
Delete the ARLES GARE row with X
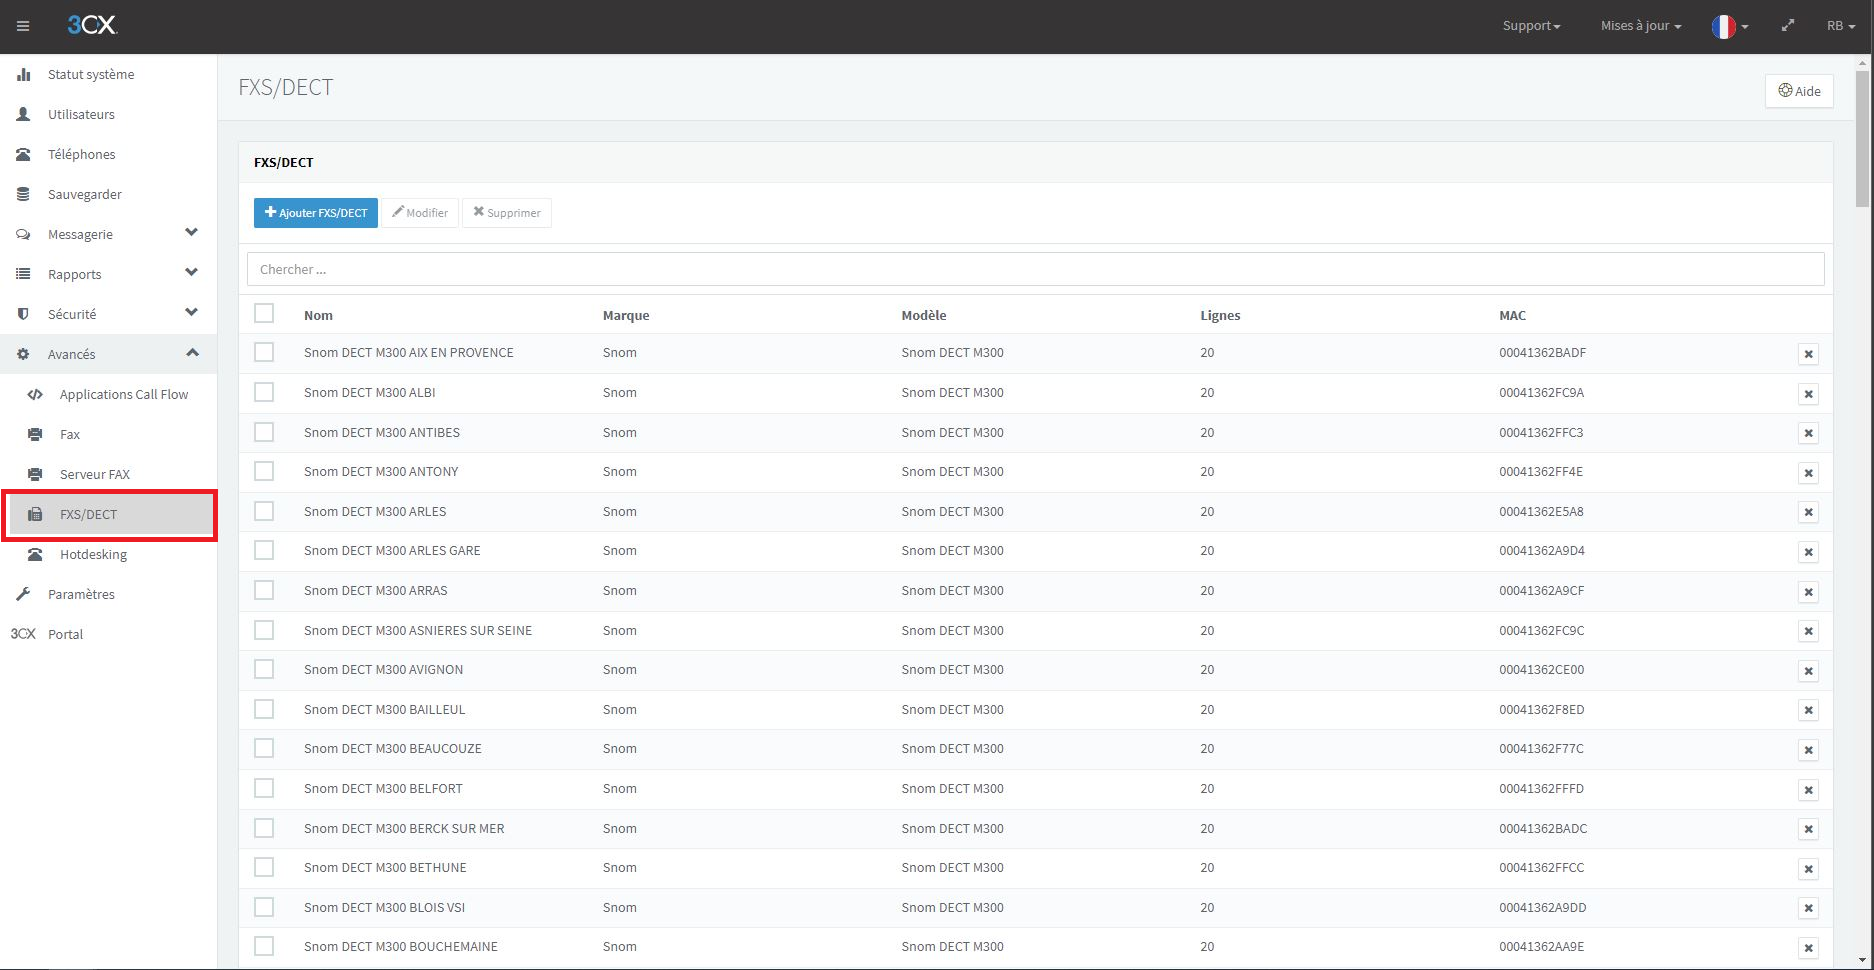tap(1808, 552)
